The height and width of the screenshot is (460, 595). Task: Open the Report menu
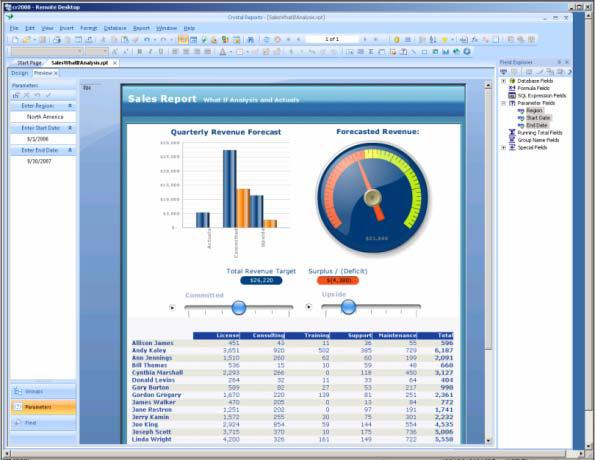coord(141,28)
